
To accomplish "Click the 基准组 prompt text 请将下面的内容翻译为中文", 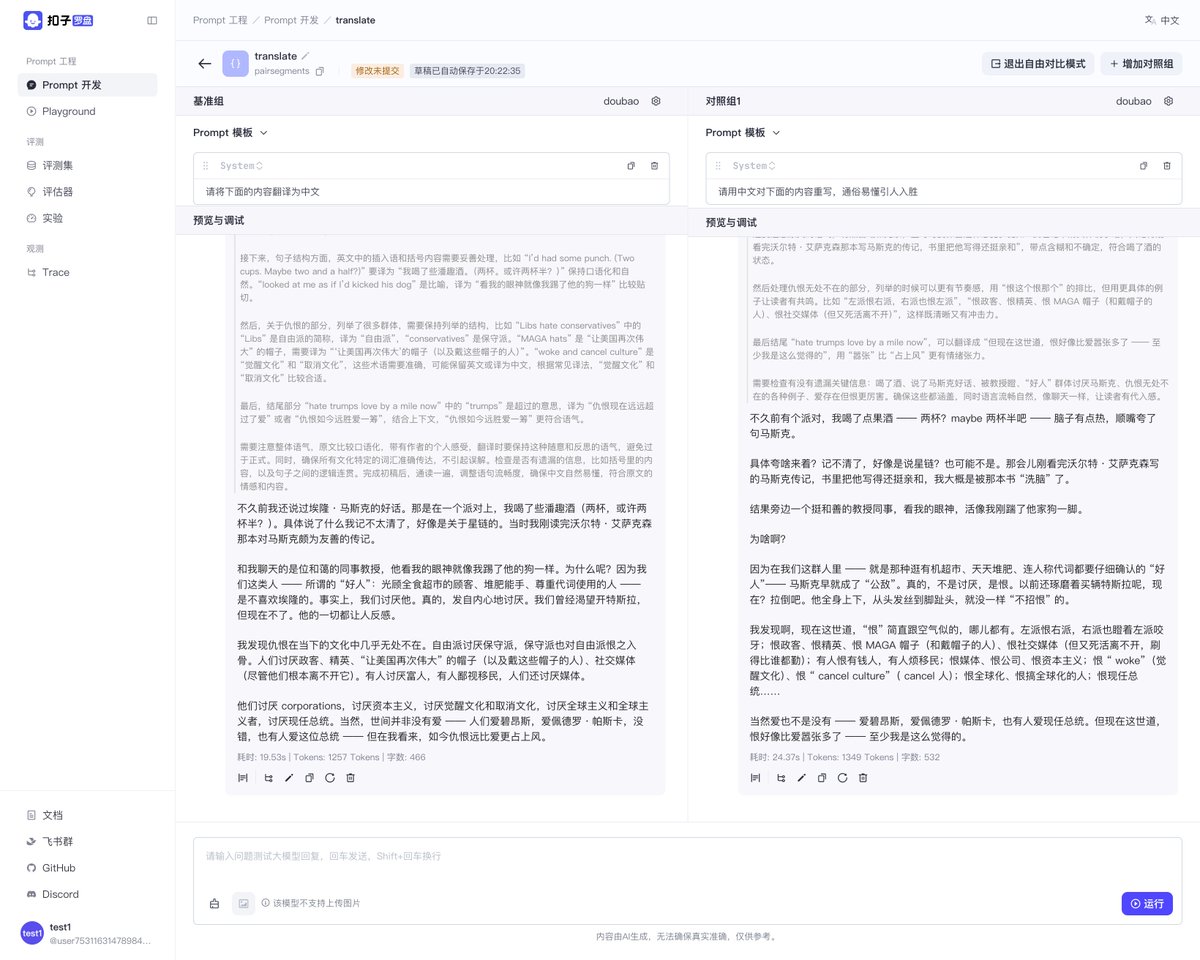I will [x=262, y=191].
